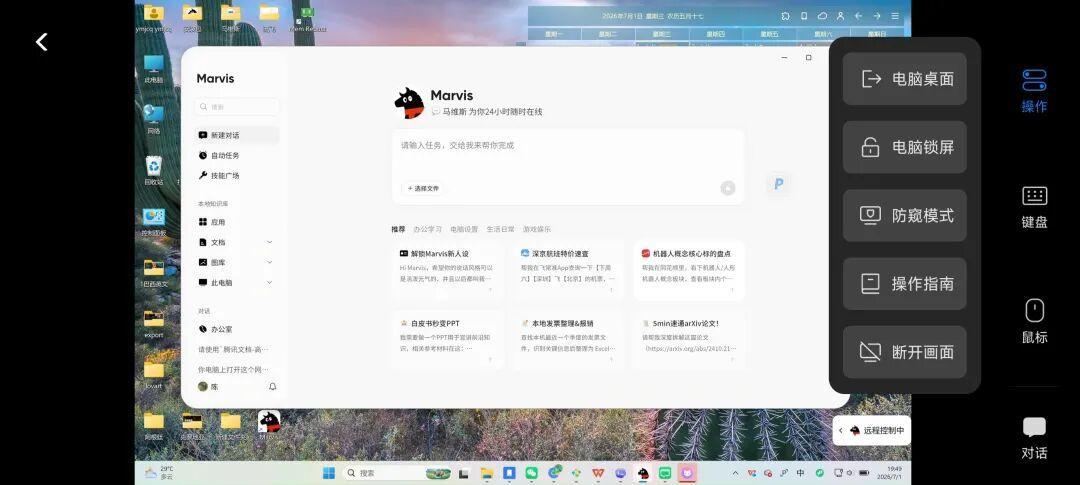Viewport: 1080px width, 485px height.
Task: Open 应用 under local knowledge base
Action: (x=238, y=223)
